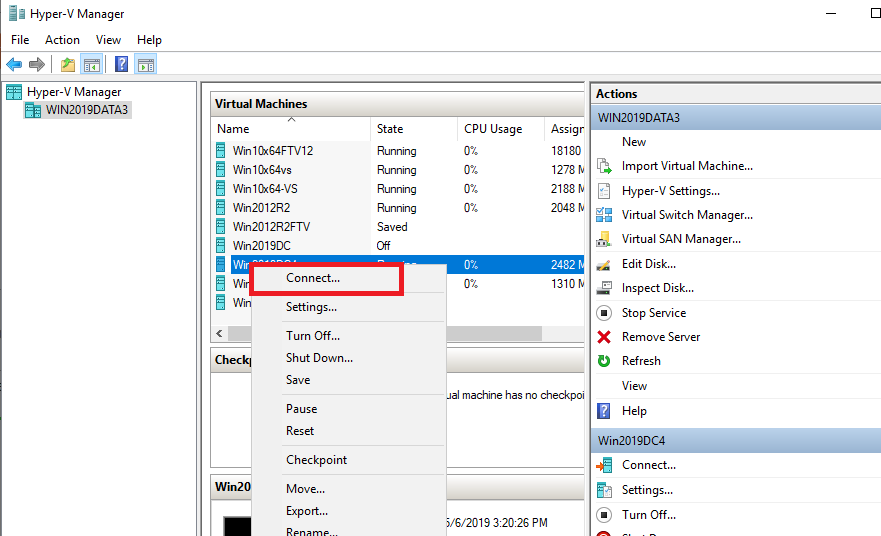Click the Connect icon under Win2019DC4 actions

click(604, 465)
